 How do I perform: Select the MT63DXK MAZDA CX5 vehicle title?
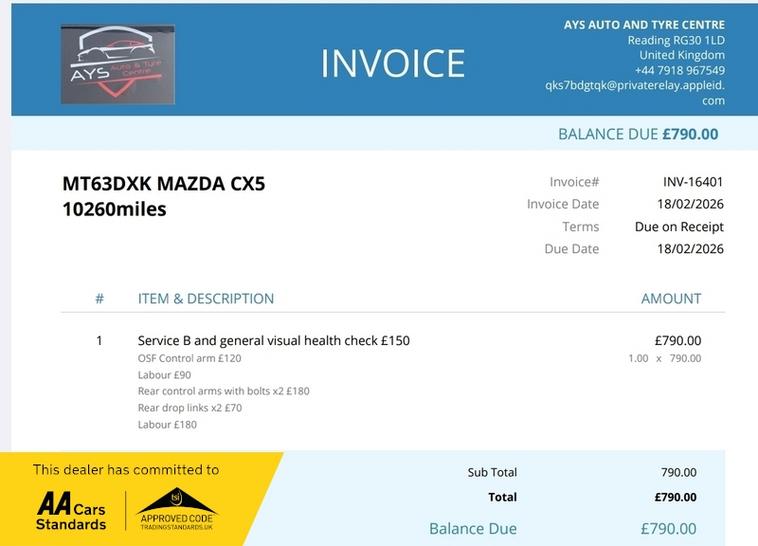pos(164,184)
